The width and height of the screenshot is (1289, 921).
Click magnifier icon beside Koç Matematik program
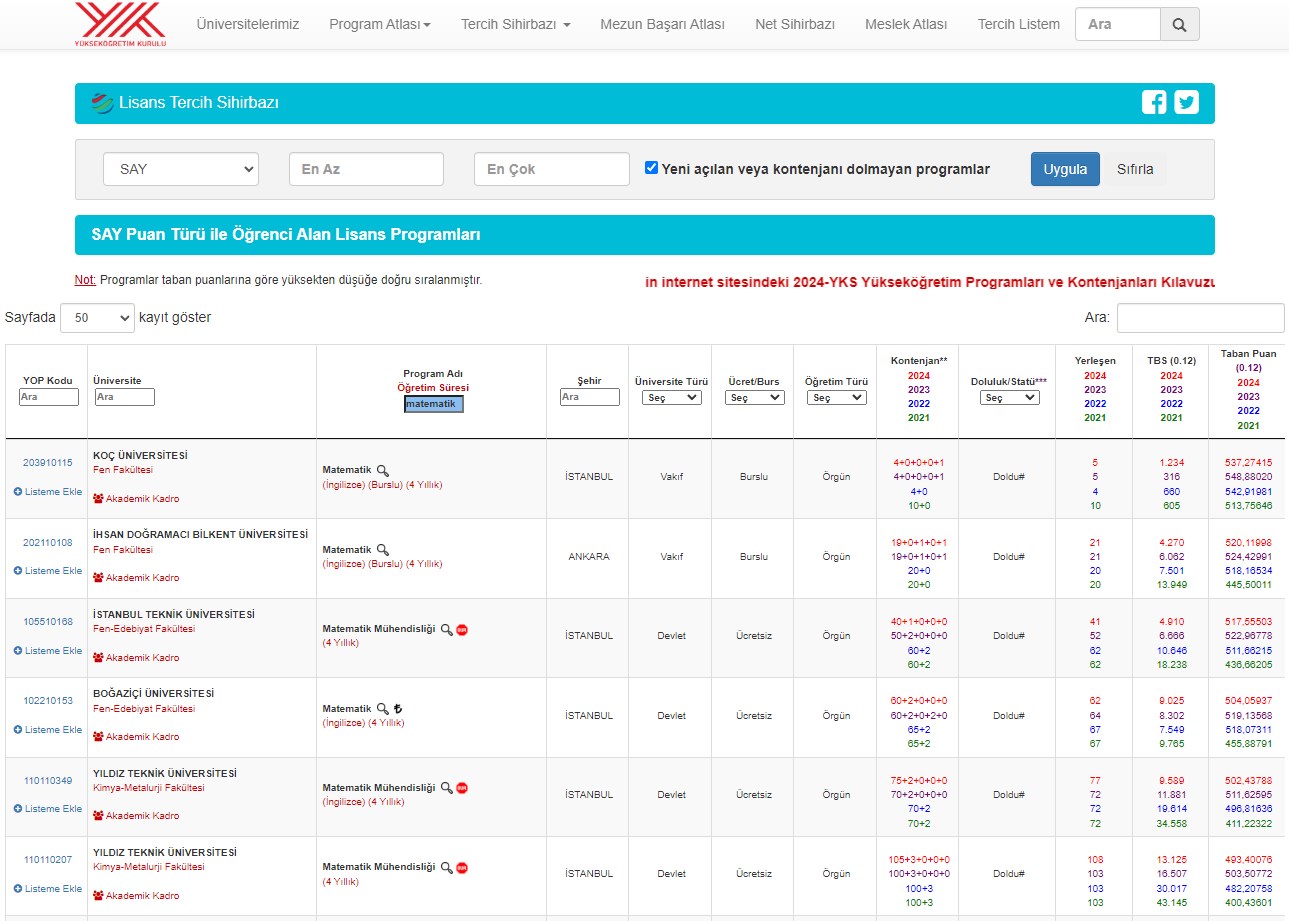(x=382, y=470)
